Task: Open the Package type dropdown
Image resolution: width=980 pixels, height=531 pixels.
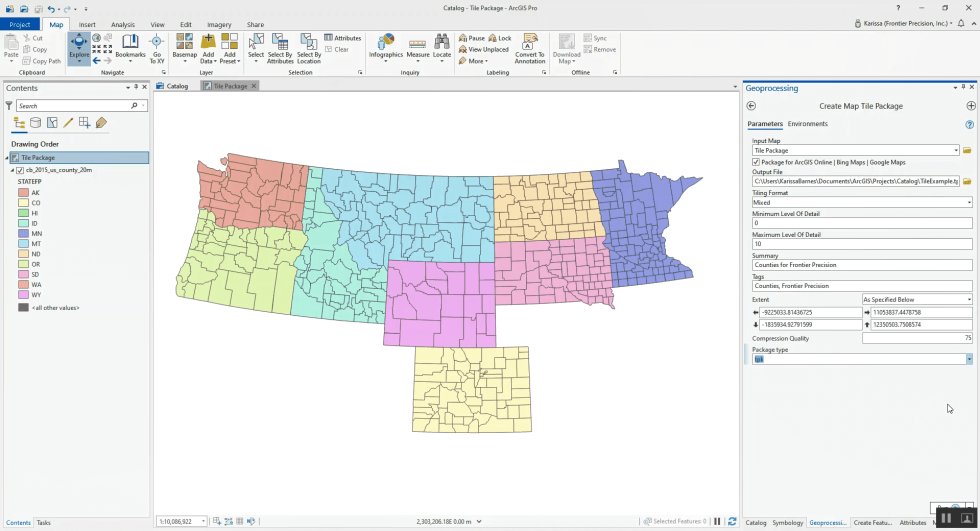Action: [969, 359]
